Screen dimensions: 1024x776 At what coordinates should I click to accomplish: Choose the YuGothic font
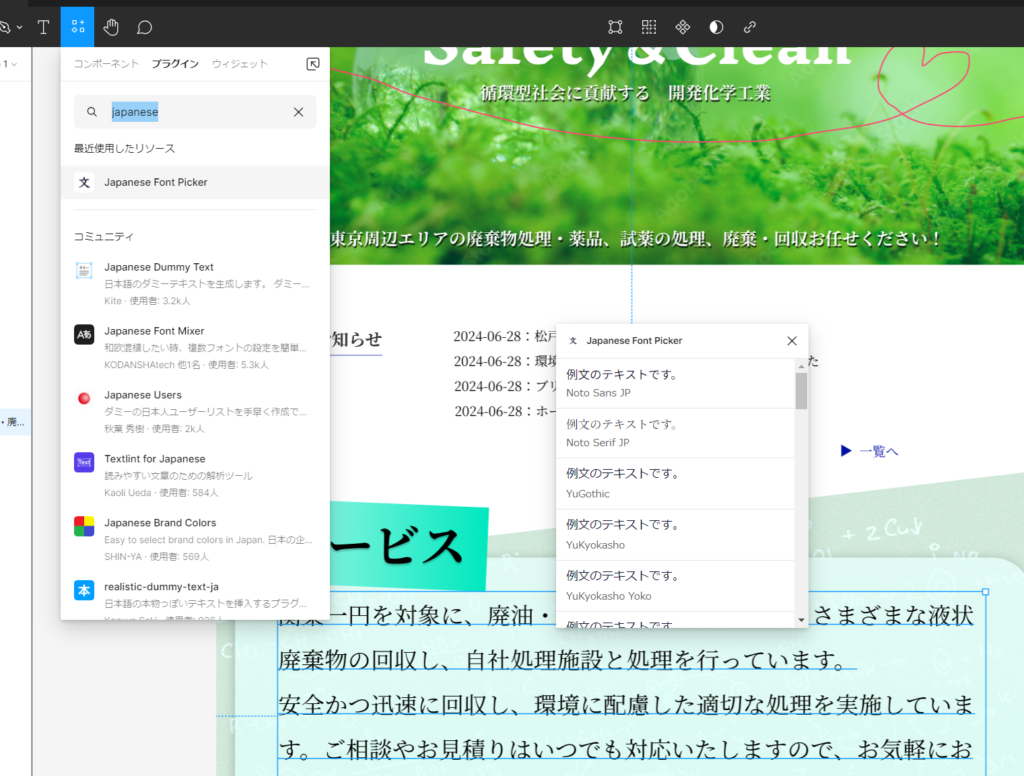click(675, 484)
